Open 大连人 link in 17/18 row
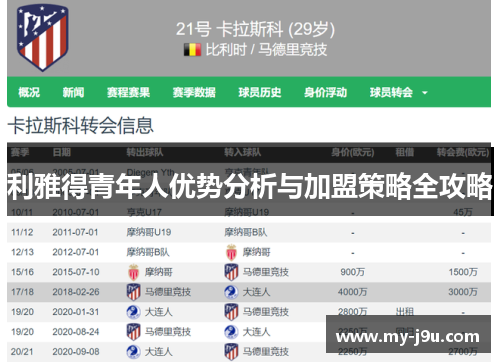 (x=256, y=292)
